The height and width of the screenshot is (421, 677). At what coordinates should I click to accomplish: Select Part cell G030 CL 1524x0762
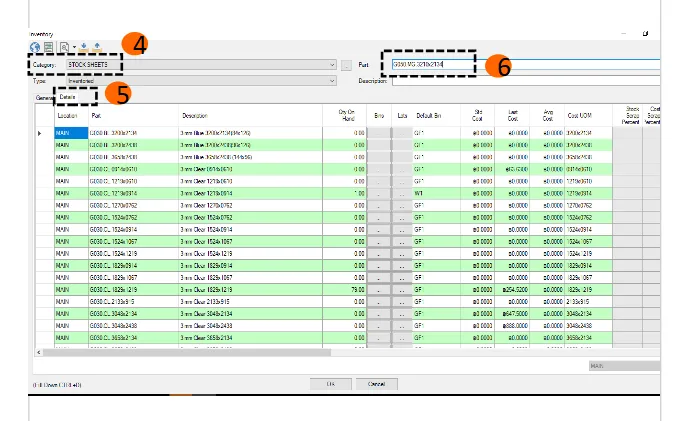click(133, 218)
